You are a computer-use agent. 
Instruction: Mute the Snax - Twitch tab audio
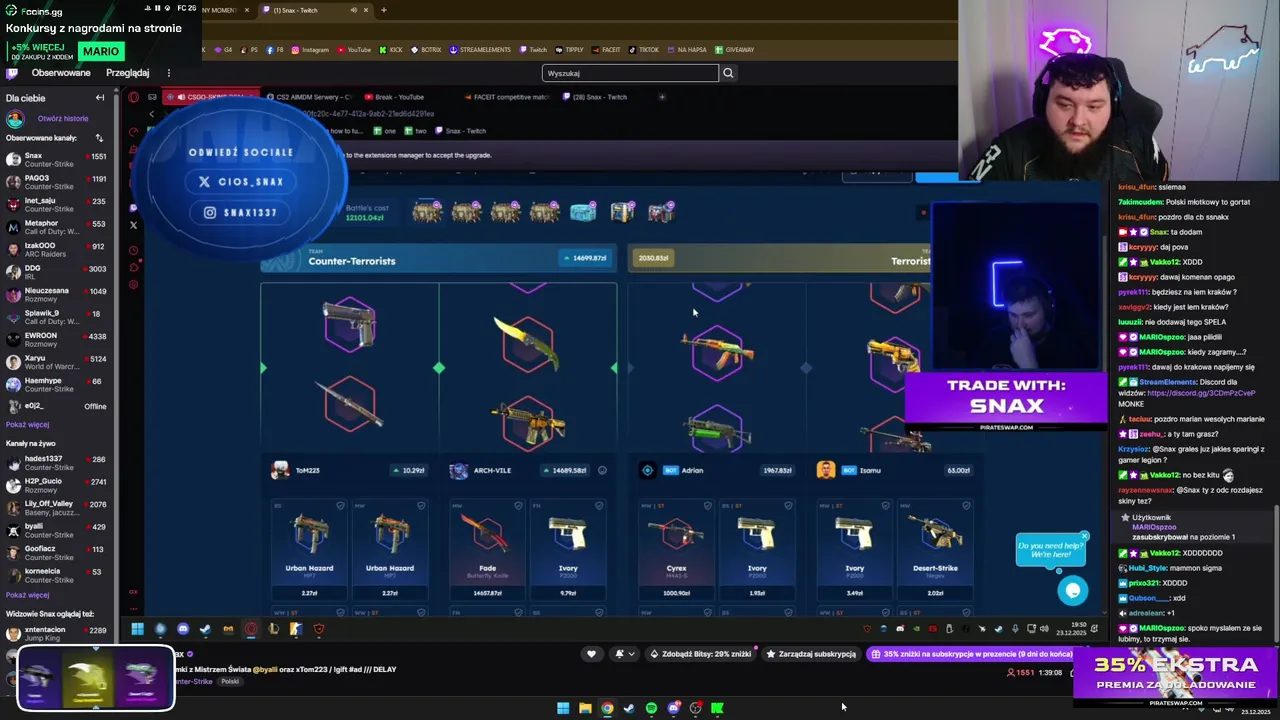tap(353, 10)
